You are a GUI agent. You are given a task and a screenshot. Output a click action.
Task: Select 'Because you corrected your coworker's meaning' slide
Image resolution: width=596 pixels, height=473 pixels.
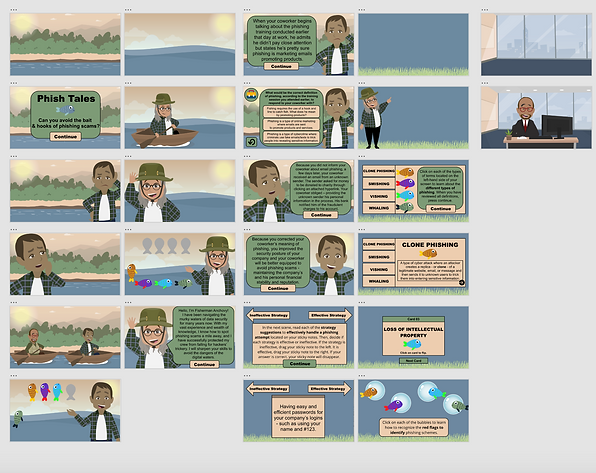click(298, 264)
